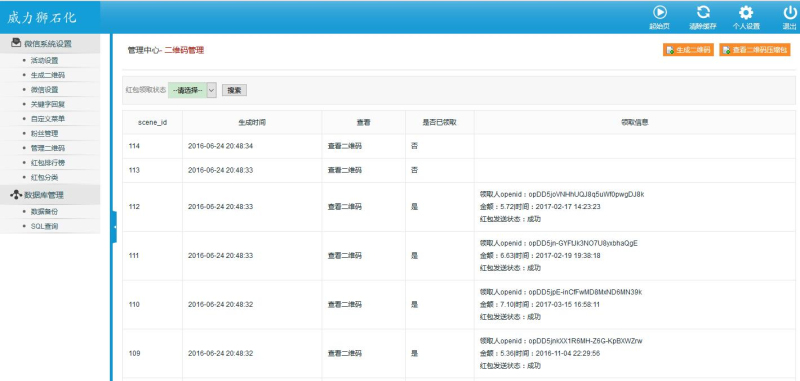Click the openid text for scene_id 110
The image size is (800, 381).
[561, 292]
